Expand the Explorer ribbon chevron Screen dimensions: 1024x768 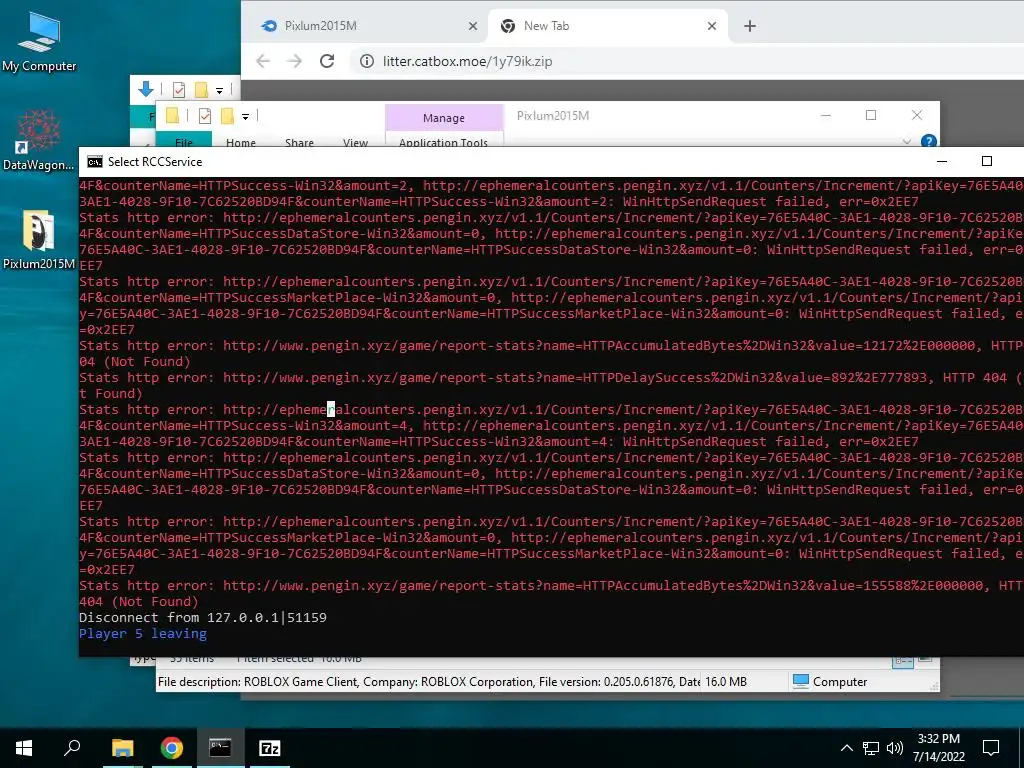(906, 141)
